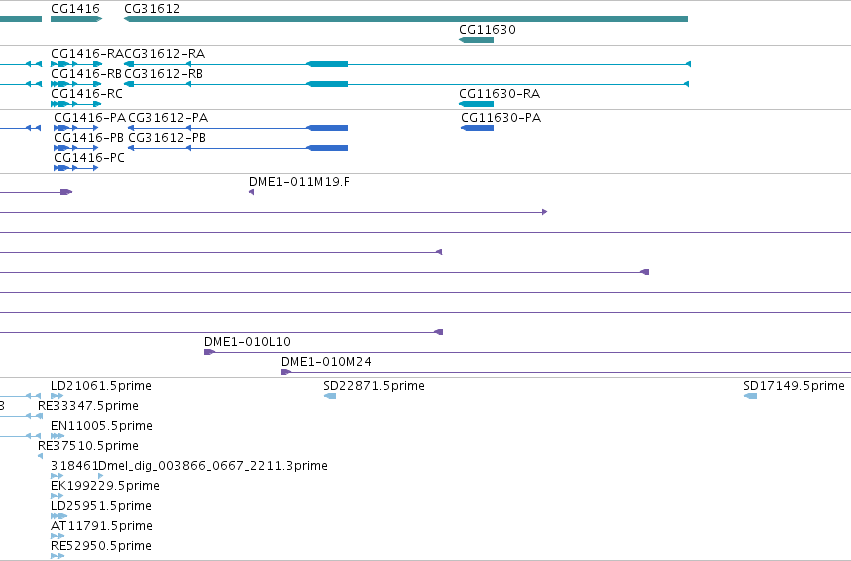Click the purple DME1-010L10 start block
The height and width of the screenshot is (561, 851).
tap(209, 352)
